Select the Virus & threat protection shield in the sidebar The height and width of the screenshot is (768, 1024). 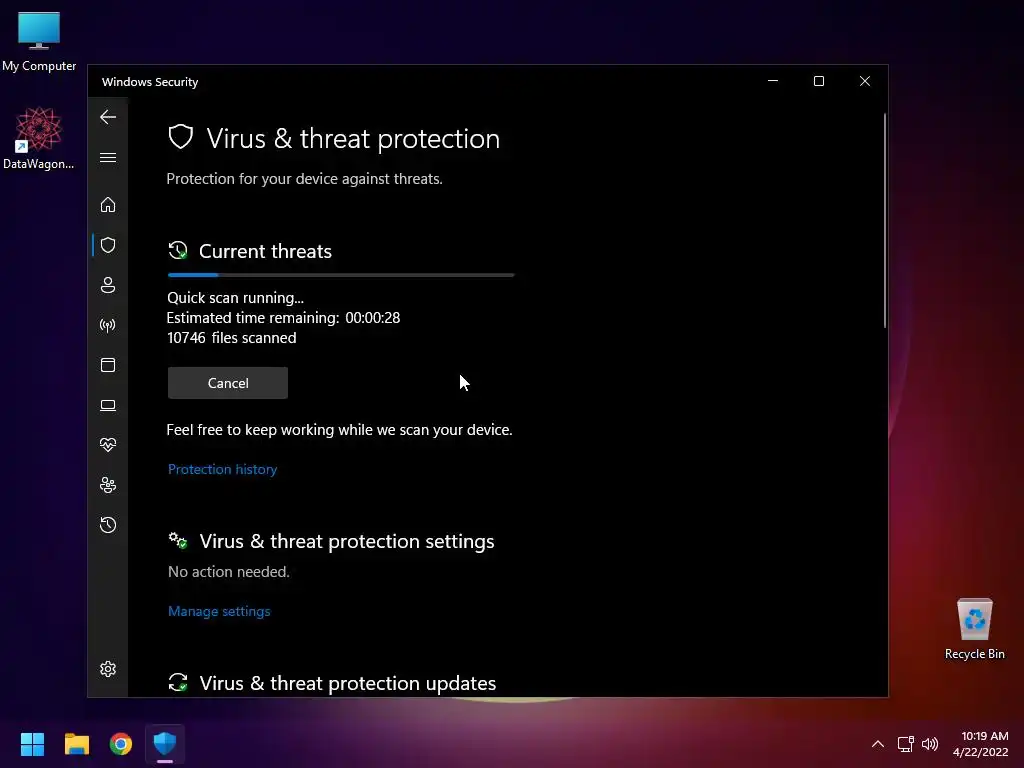tap(108, 245)
